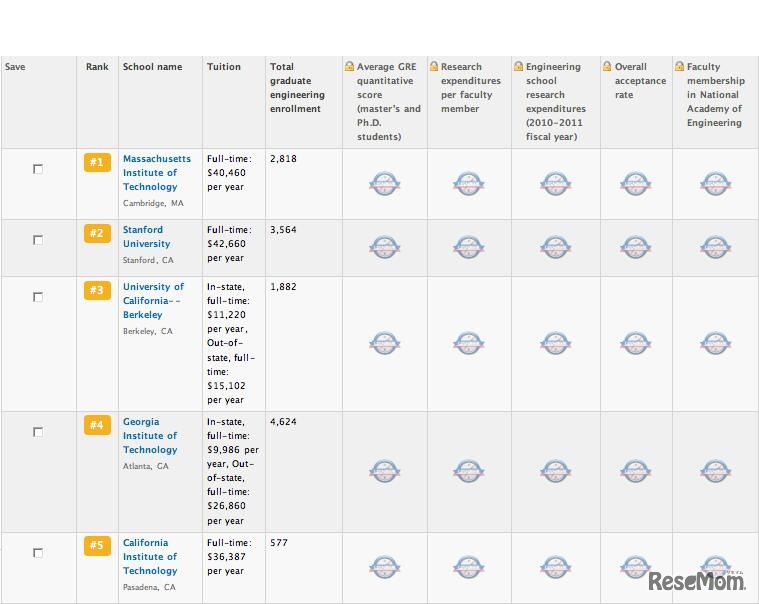Click the #2 rank badge

tap(97, 233)
